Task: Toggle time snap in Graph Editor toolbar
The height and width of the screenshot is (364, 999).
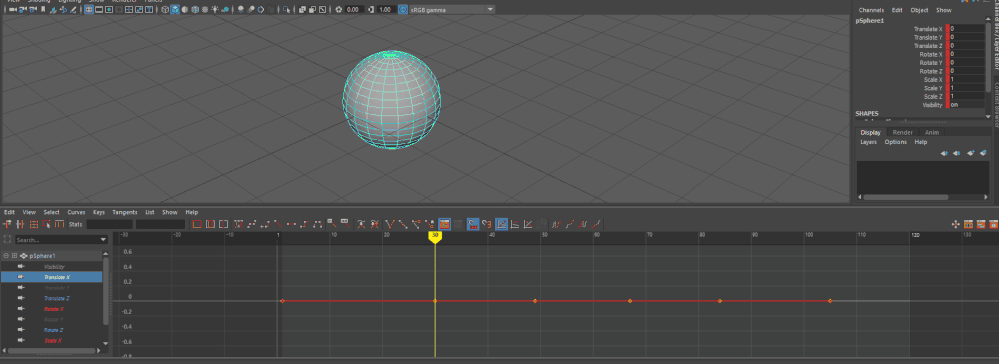Action: pyautogui.click(x=473, y=224)
